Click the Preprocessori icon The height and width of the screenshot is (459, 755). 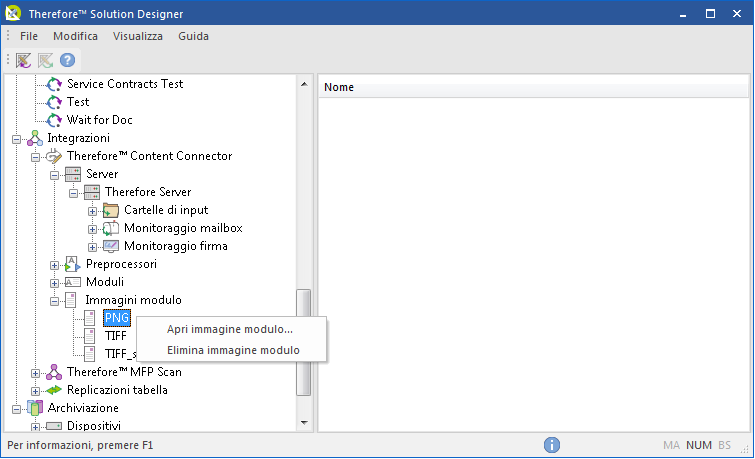[73, 264]
